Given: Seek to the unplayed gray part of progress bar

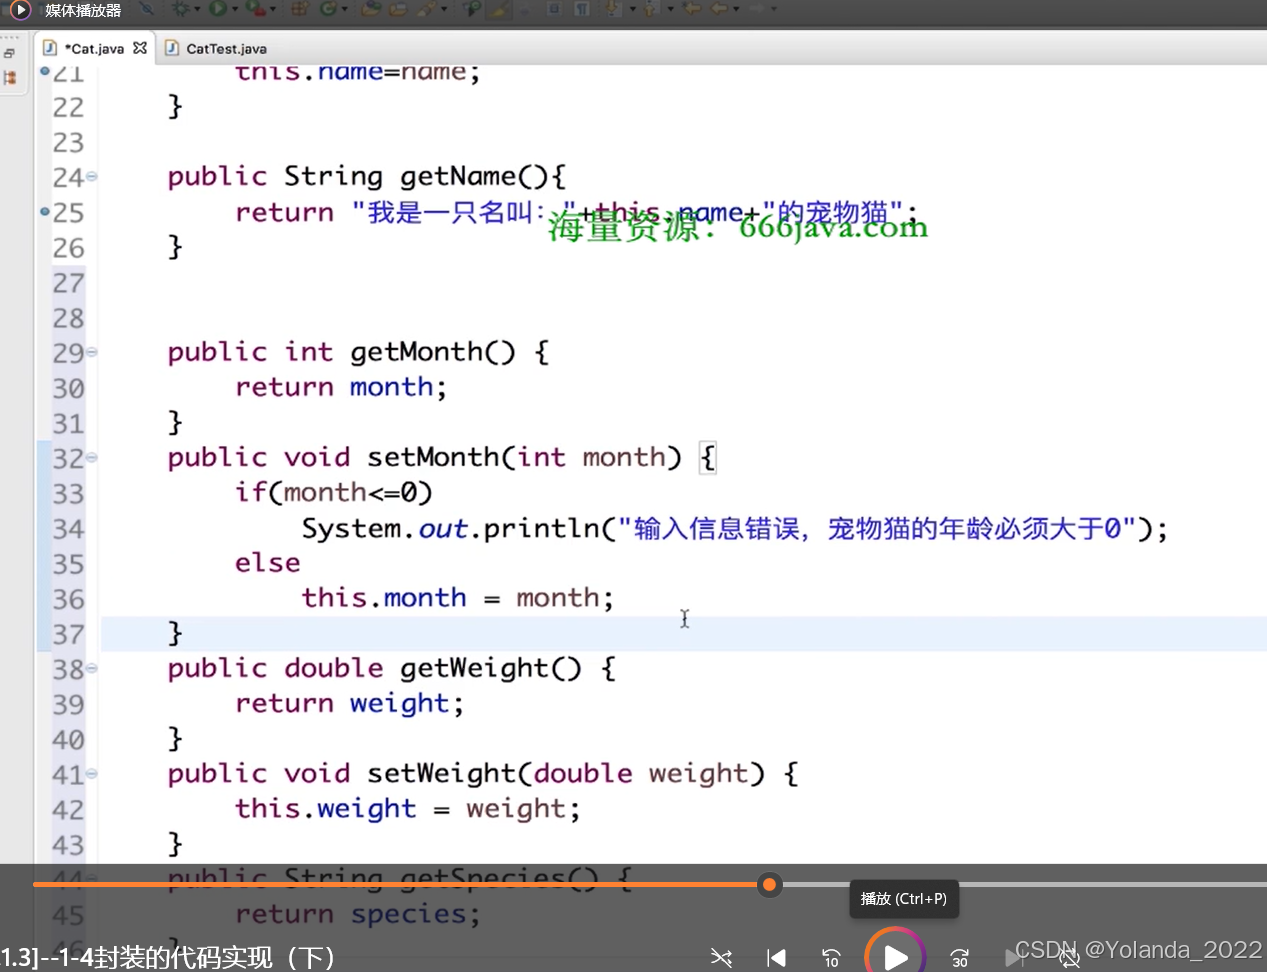Looking at the screenshot, I should click(x=1023, y=884).
